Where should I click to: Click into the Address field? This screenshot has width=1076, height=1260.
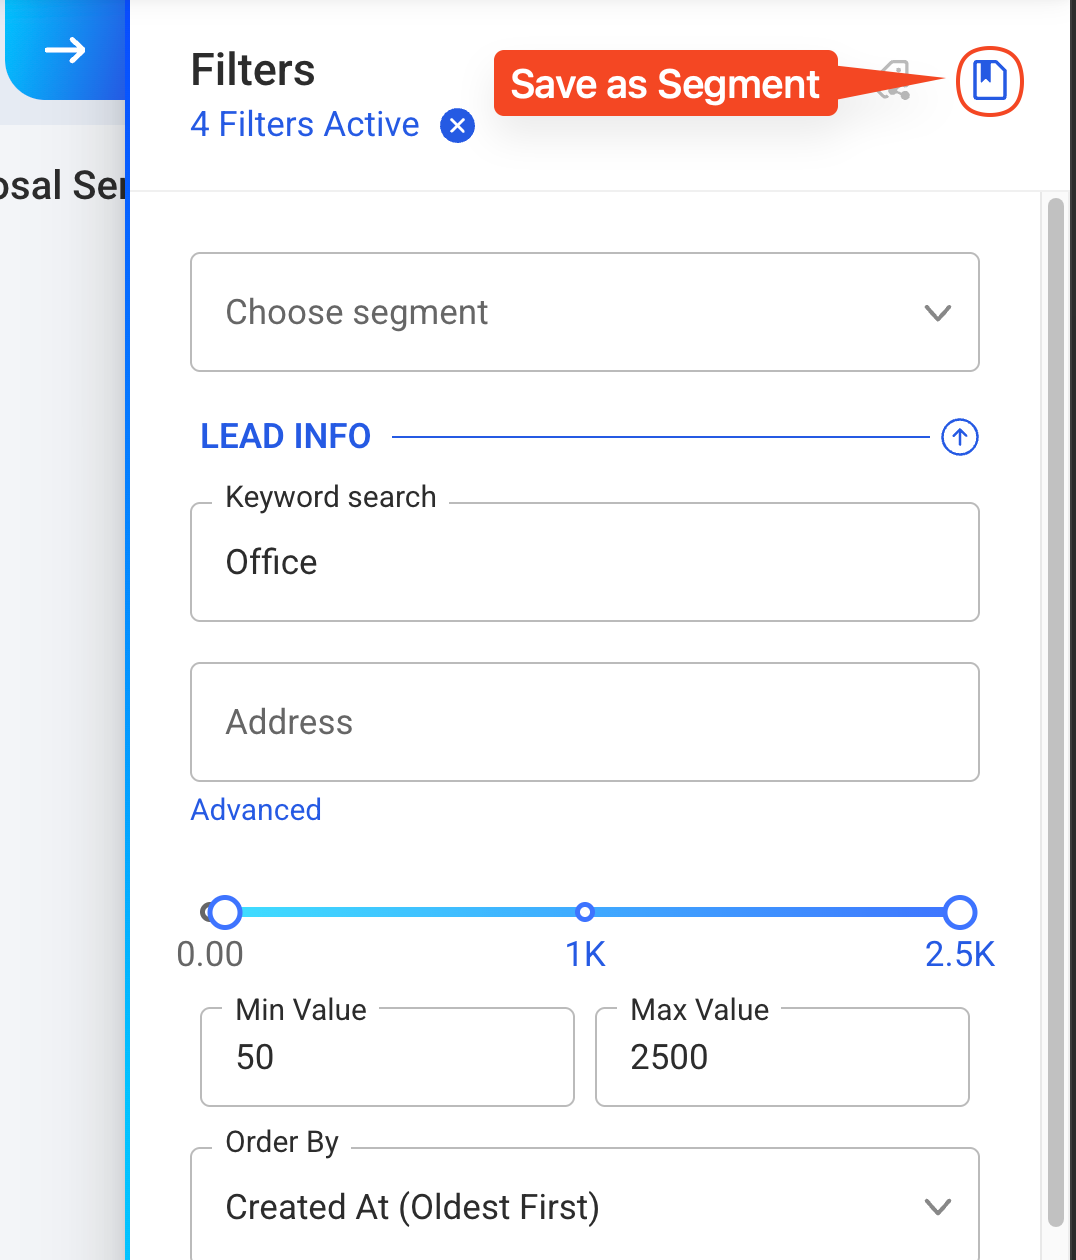click(x=585, y=722)
